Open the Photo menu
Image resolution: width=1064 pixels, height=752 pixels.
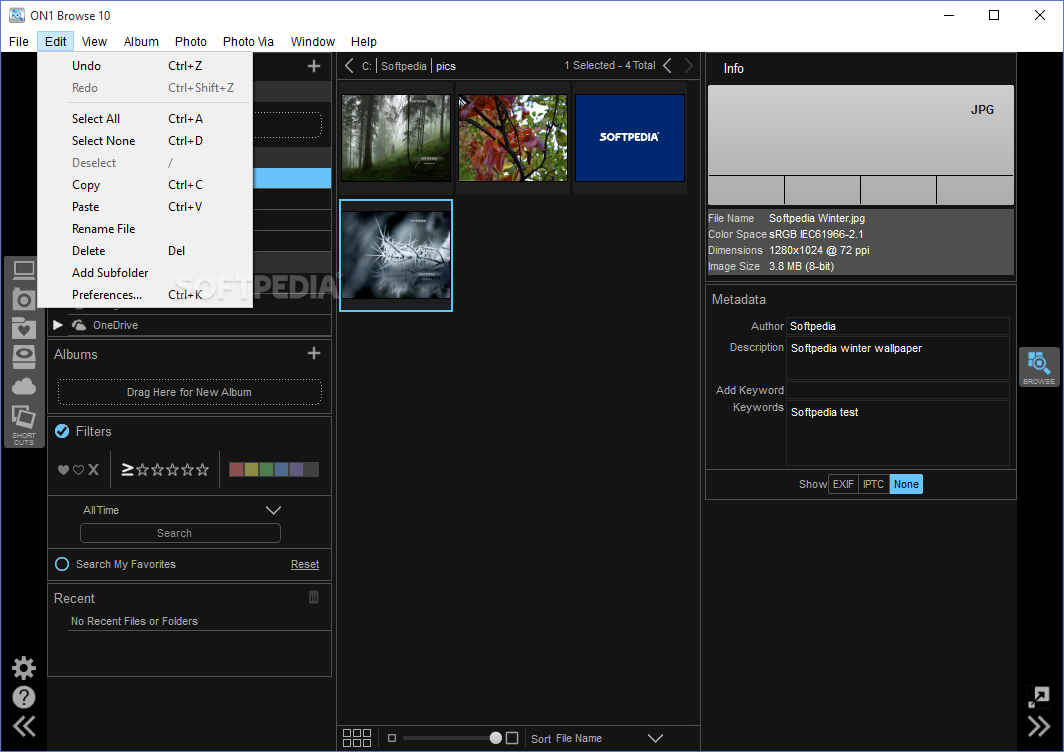coord(191,41)
